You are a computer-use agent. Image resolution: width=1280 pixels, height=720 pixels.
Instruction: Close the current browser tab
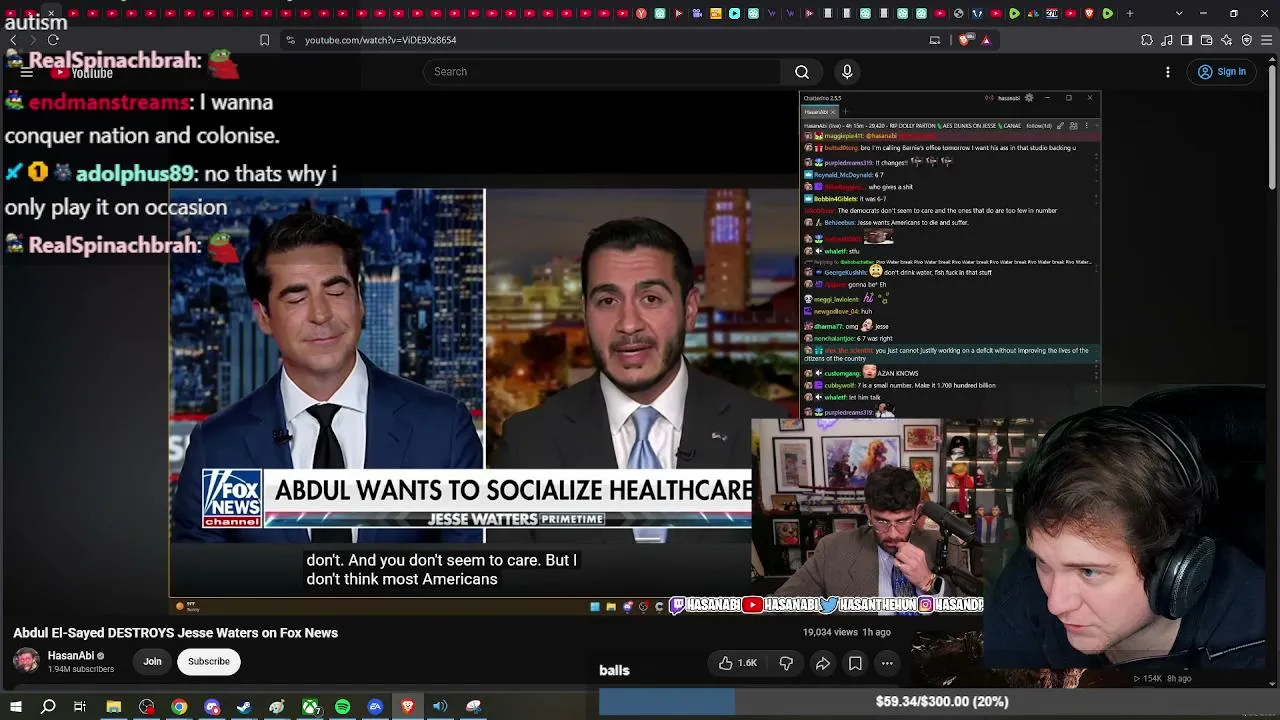[51, 13]
